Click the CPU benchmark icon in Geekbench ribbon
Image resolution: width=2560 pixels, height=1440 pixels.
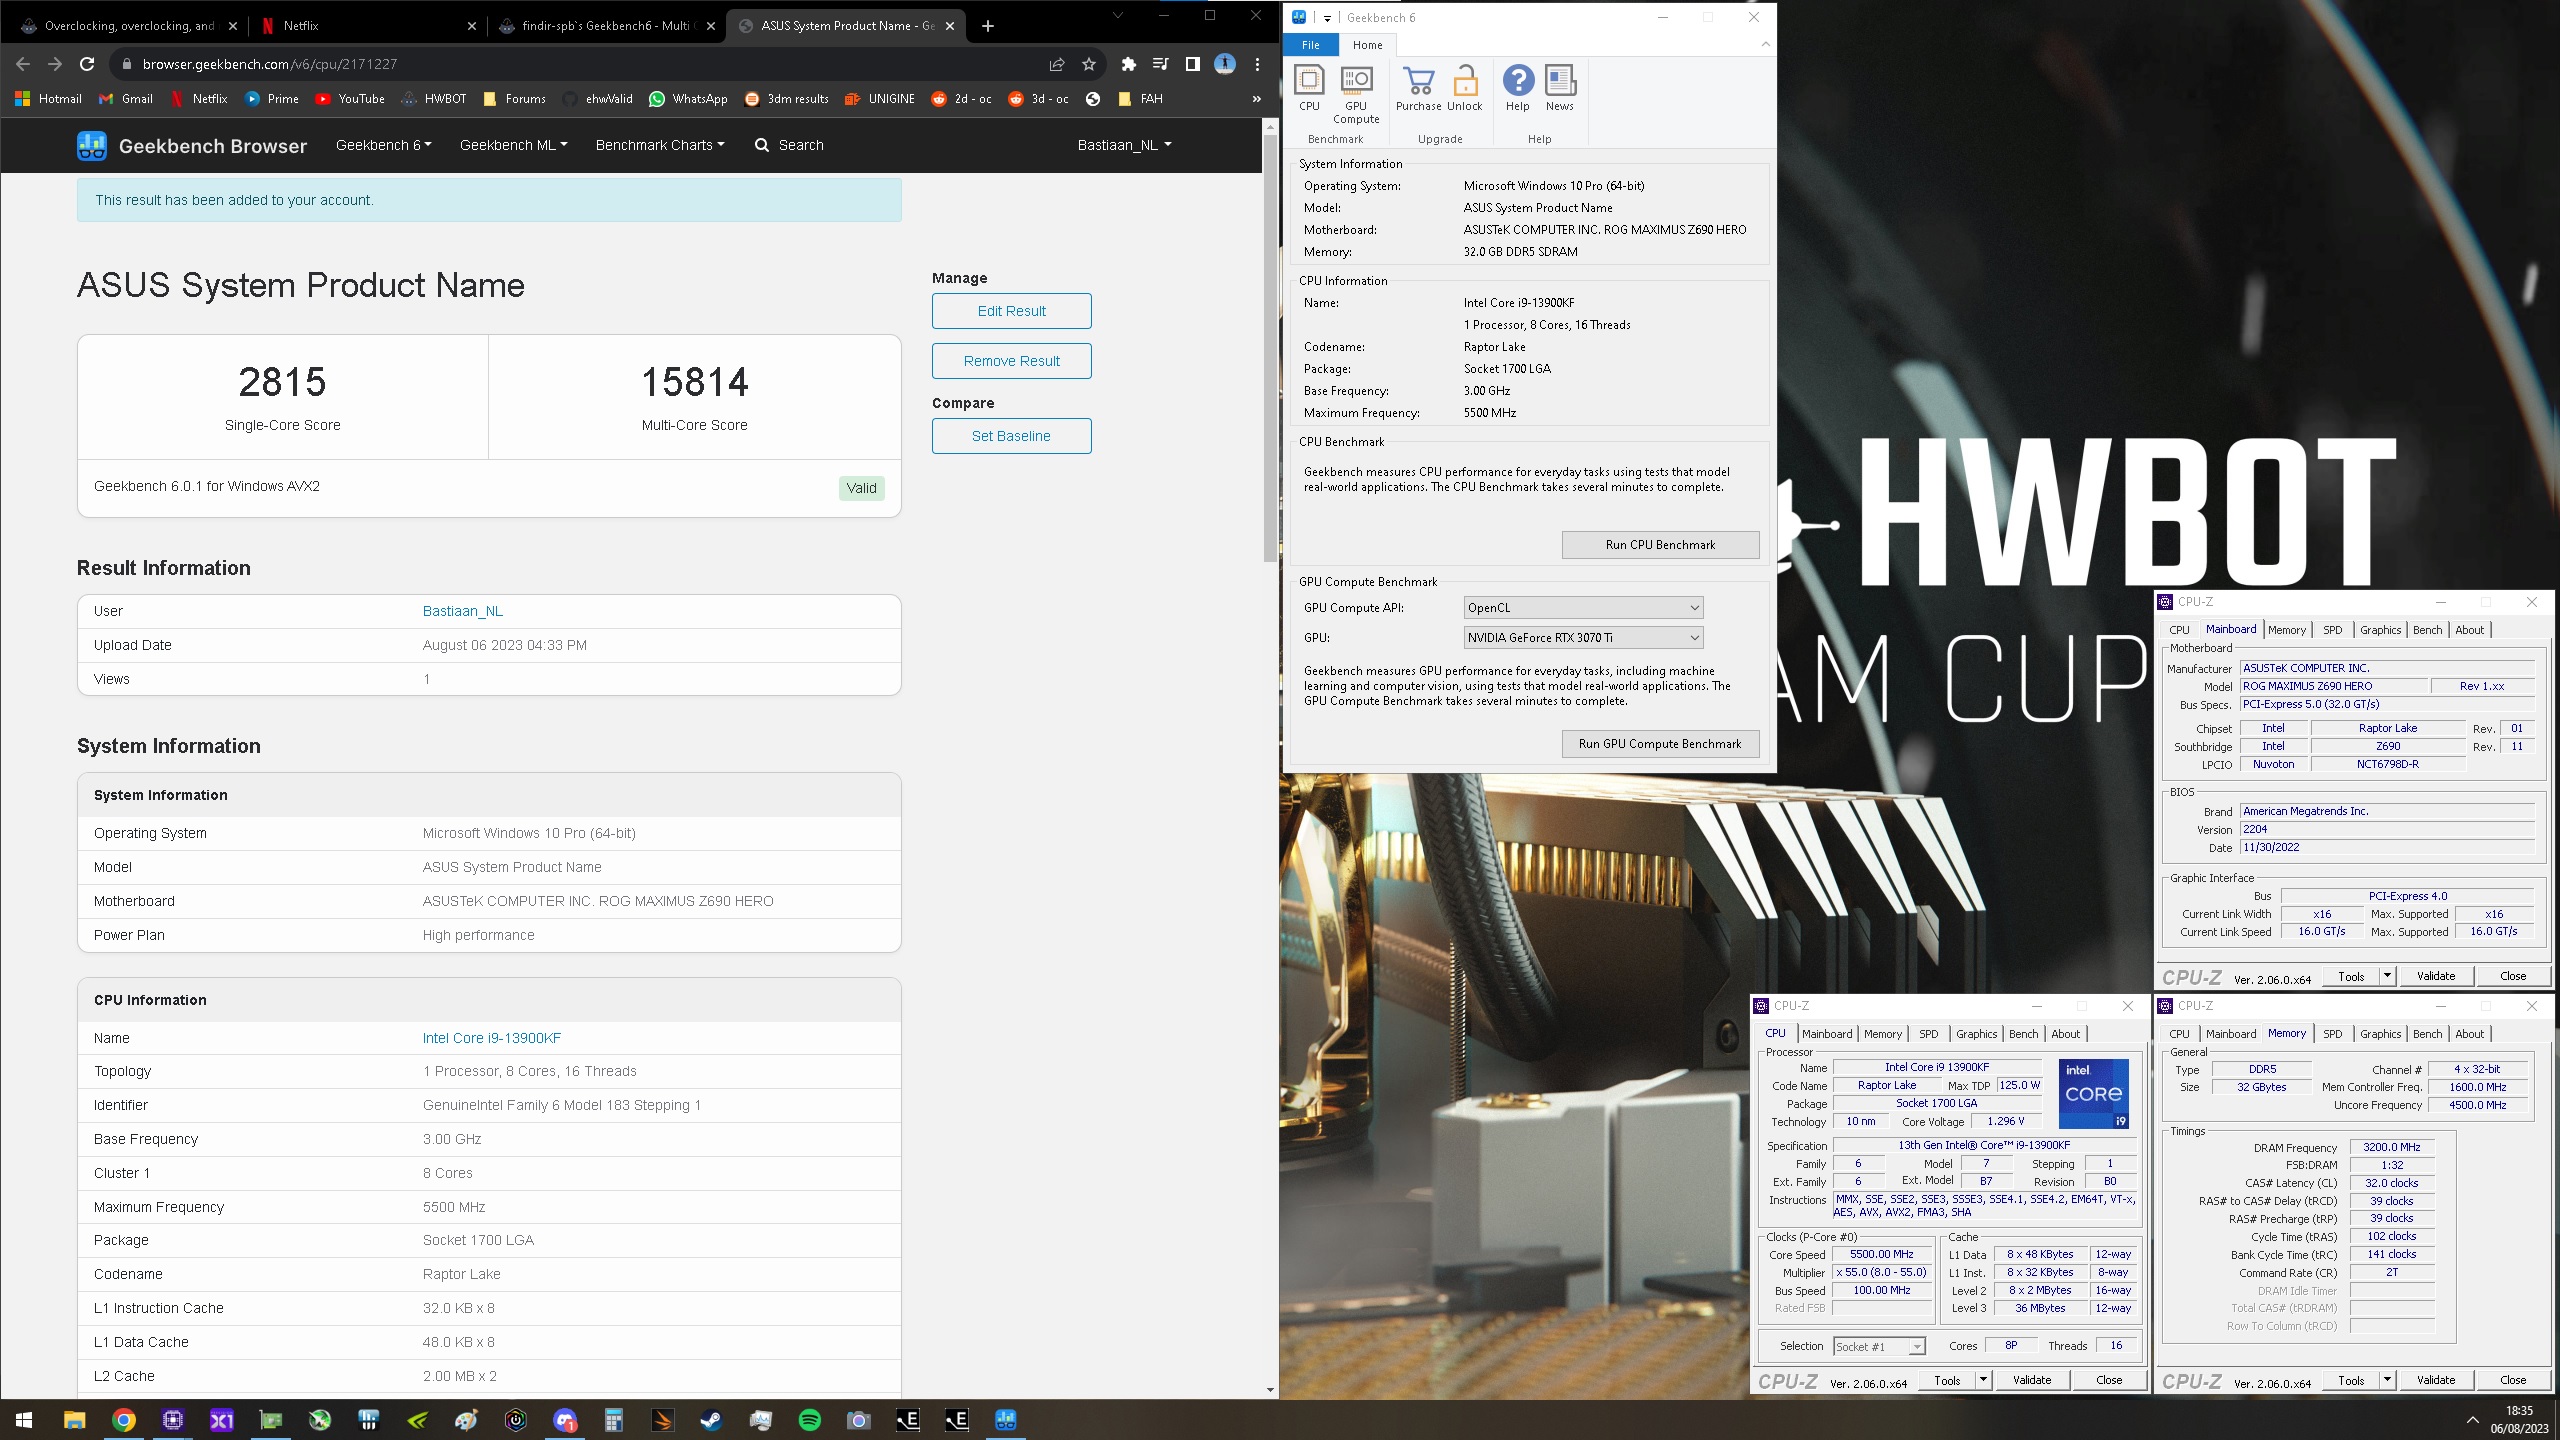[1309, 88]
